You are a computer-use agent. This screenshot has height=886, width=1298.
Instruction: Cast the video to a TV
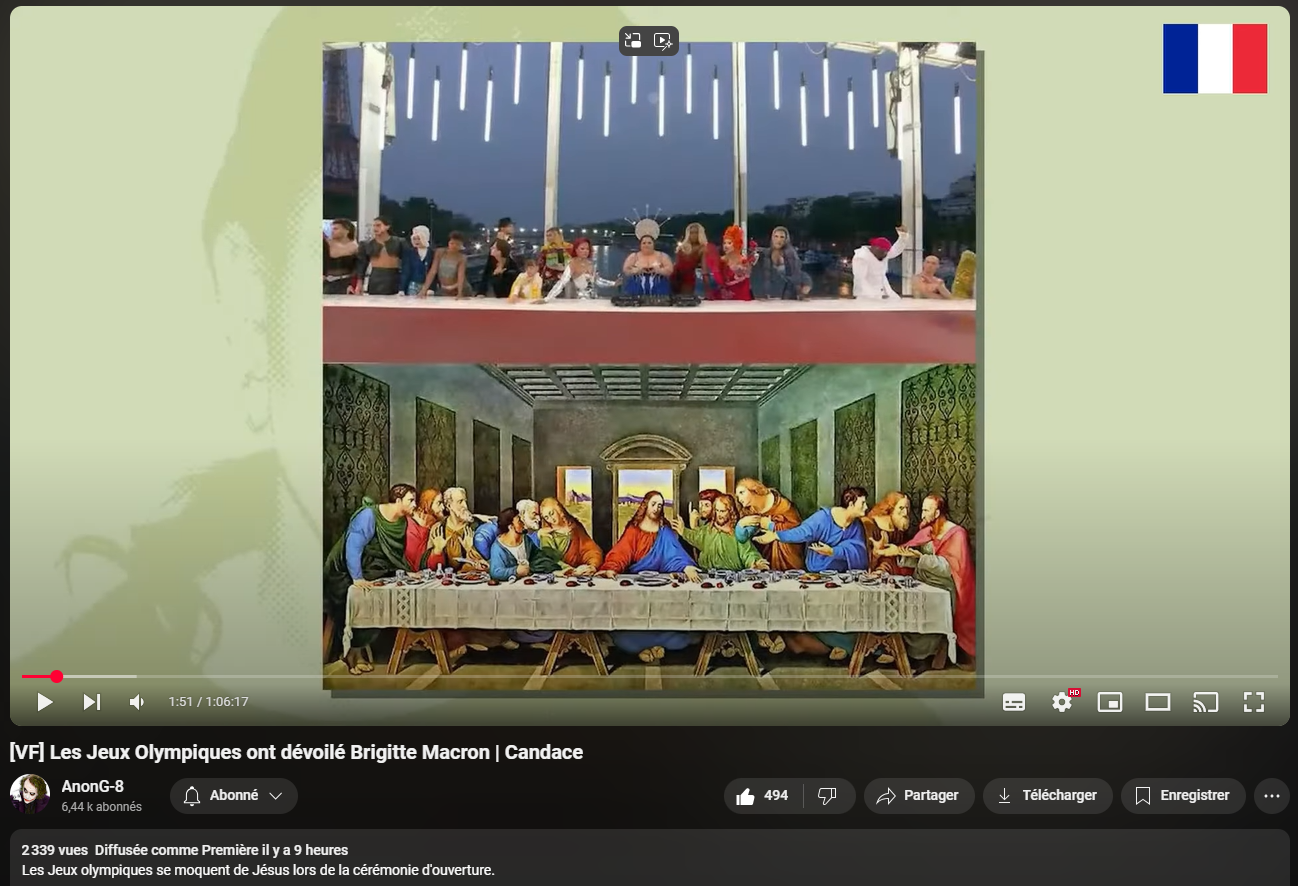(x=1206, y=702)
